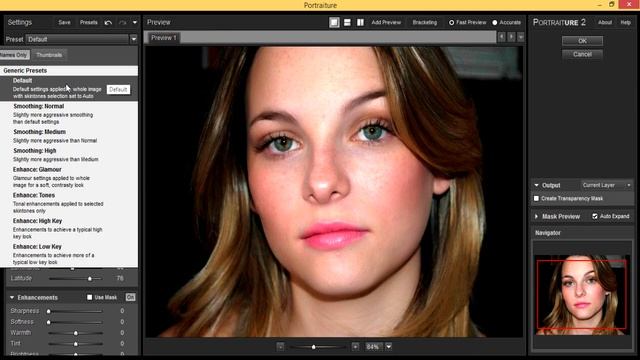This screenshot has width=640, height=360.
Task: Click Add Preview button
Action: tap(386, 22)
